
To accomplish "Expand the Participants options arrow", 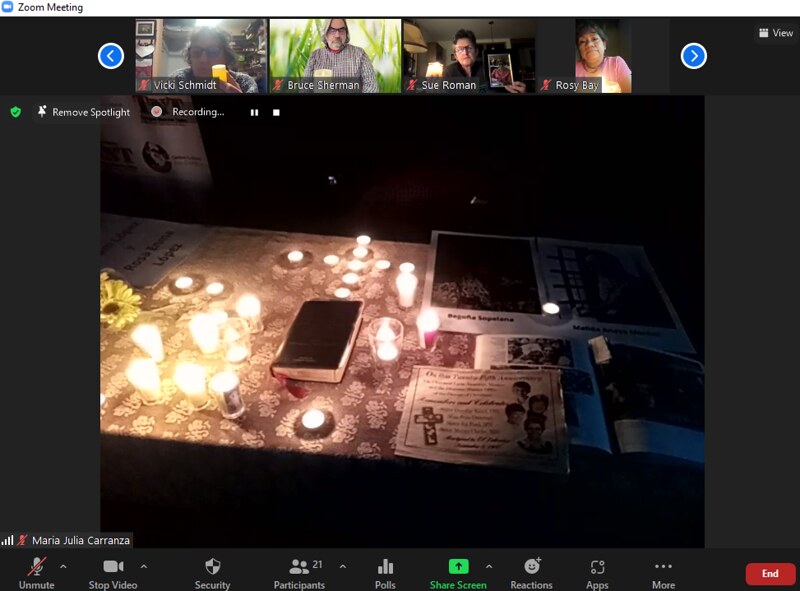I will pos(342,566).
